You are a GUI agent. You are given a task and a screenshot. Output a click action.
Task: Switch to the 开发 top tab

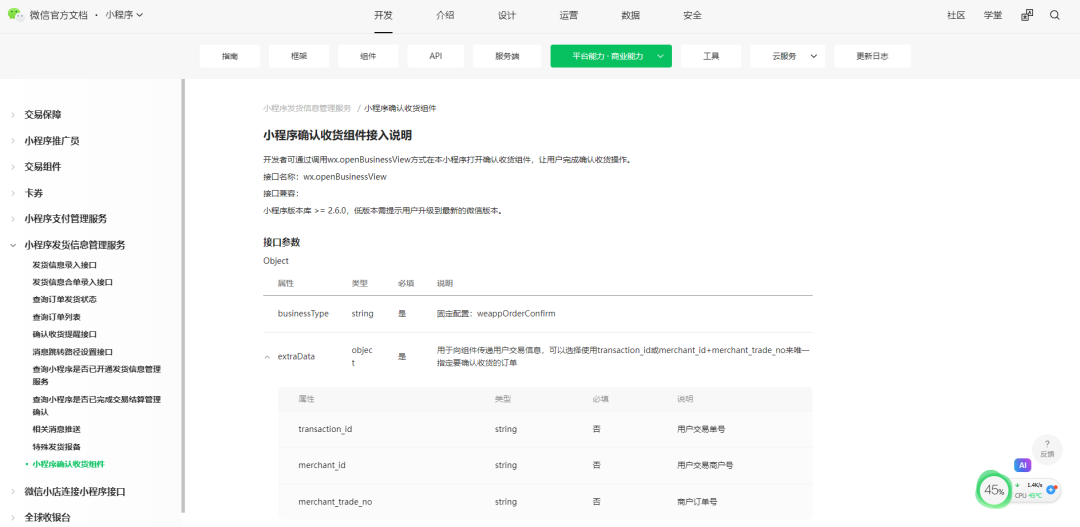coord(383,15)
